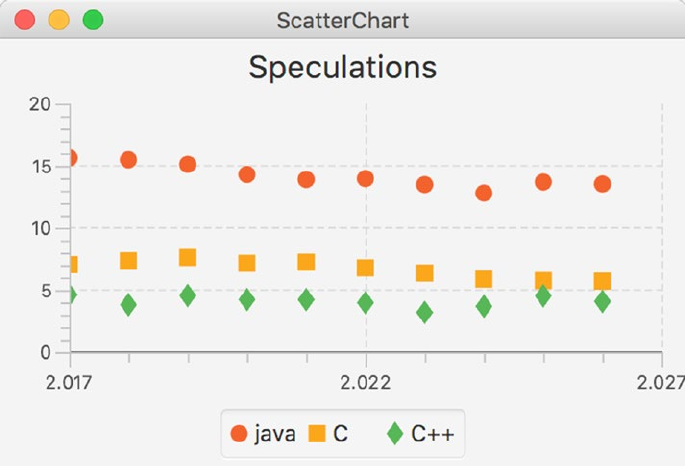
Task: Click the 20 label on the y-axis
Action: click(x=41, y=104)
